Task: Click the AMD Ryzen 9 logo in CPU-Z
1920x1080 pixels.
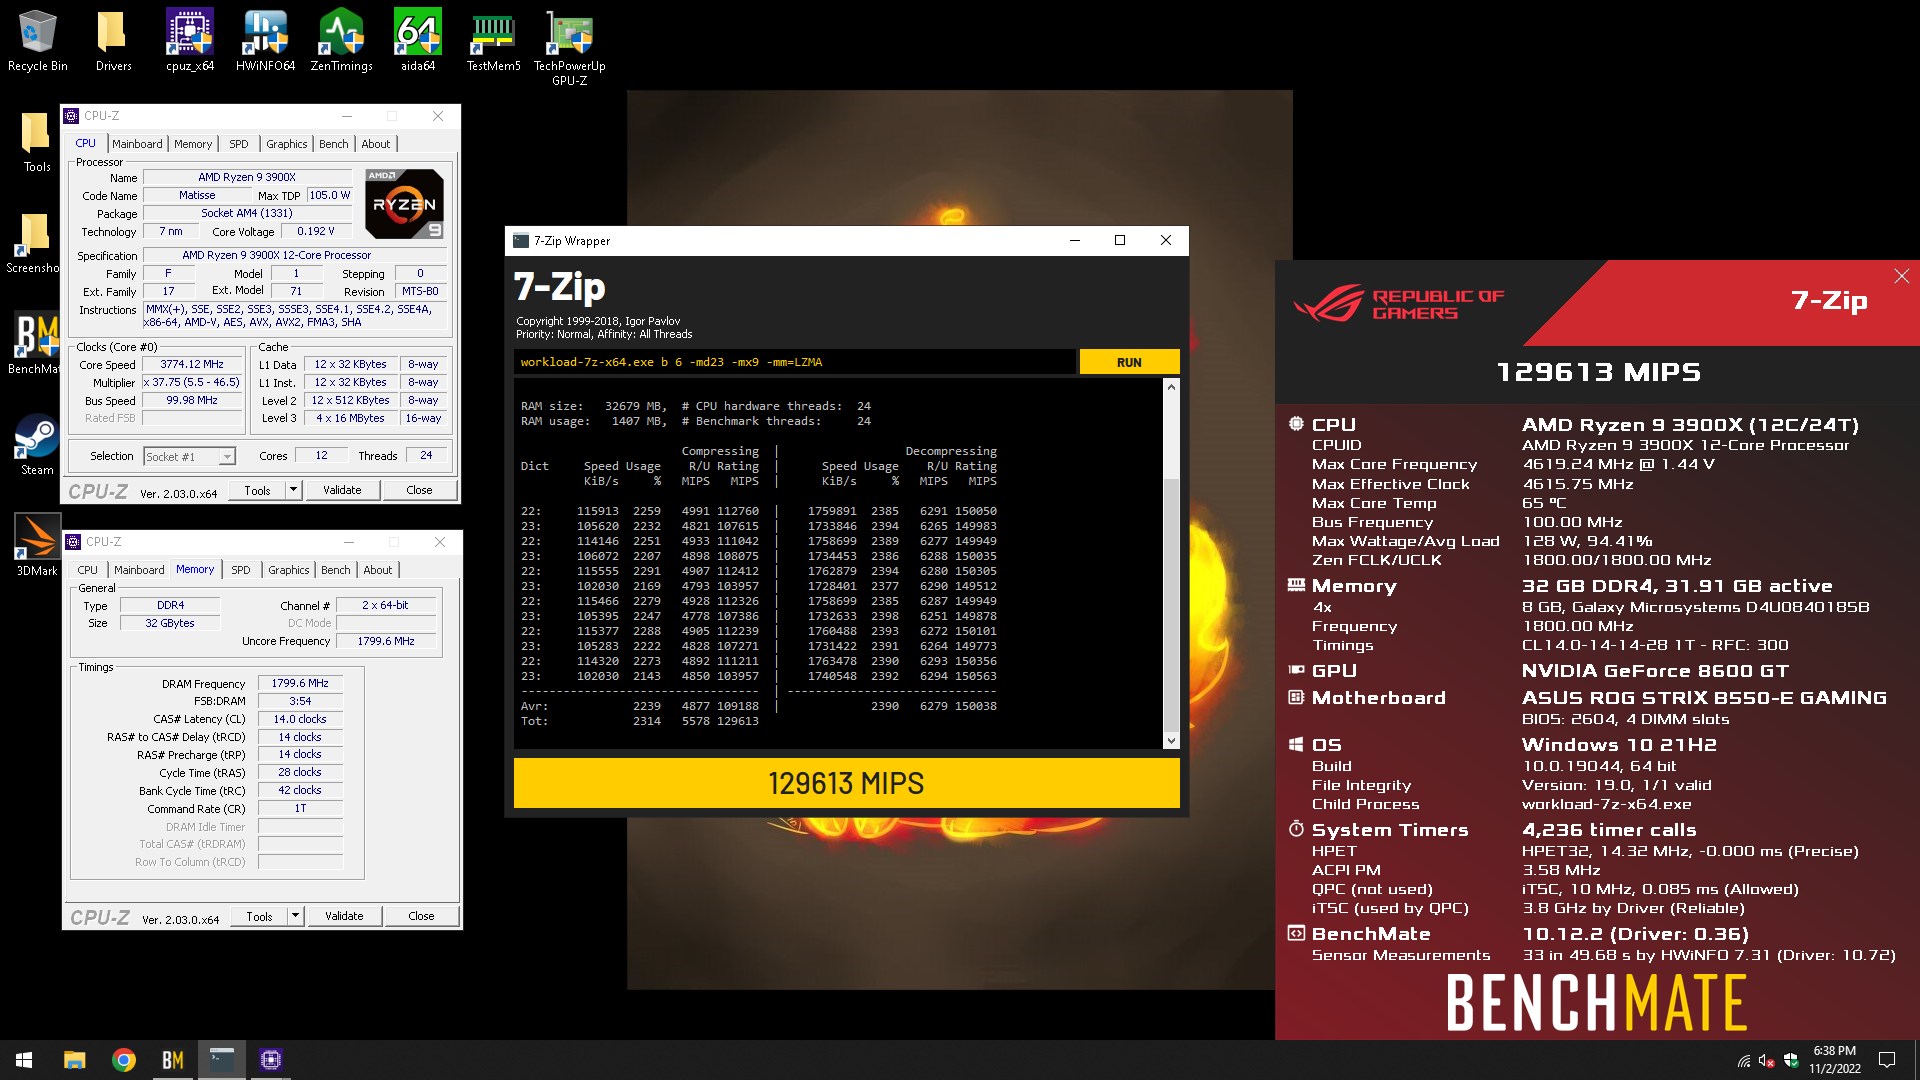Action: tap(404, 204)
